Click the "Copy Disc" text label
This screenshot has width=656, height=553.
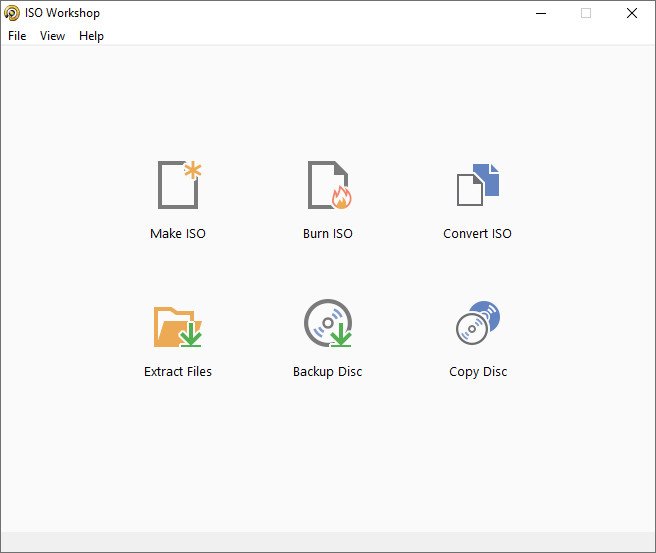[x=478, y=372]
